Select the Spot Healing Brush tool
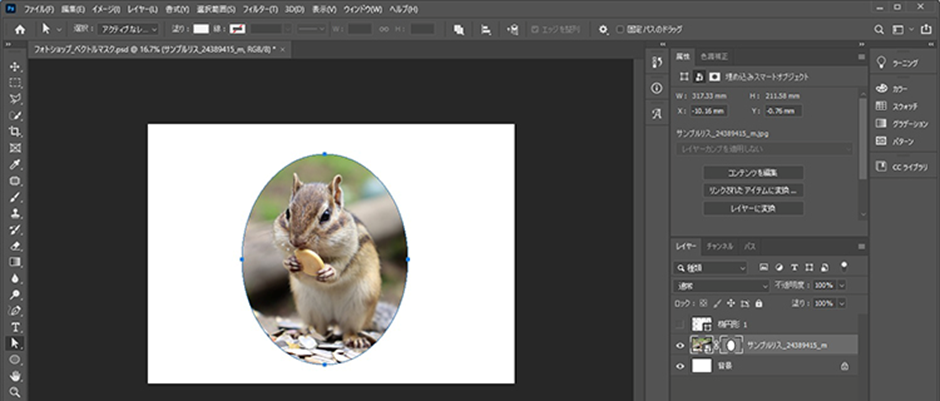This screenshot has height=401, width=940. tap(15, 181)
